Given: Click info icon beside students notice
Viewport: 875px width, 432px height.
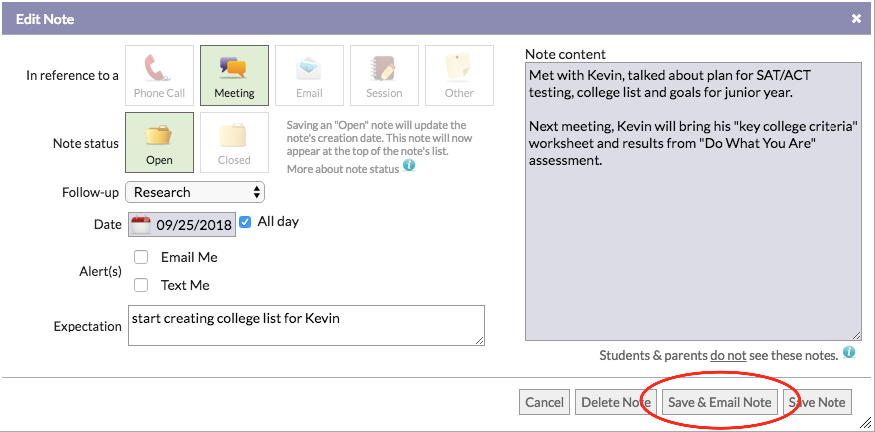Looking at the screenshot, I should pos(849,352).
